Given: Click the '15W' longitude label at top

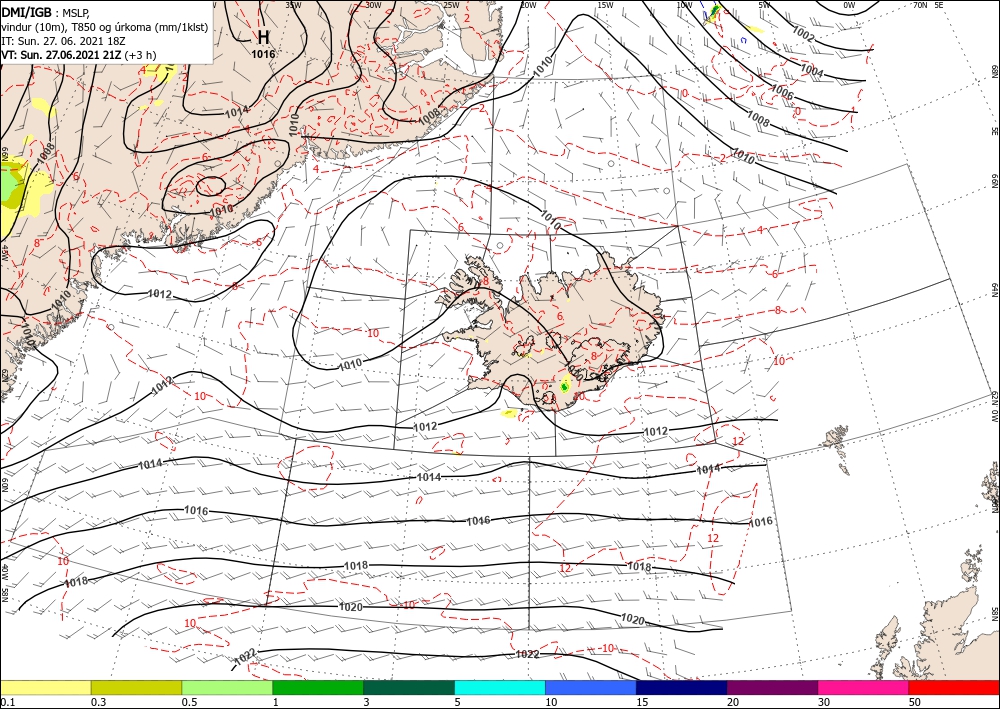Looking at the screenshot, I should [x=605, y=5].
